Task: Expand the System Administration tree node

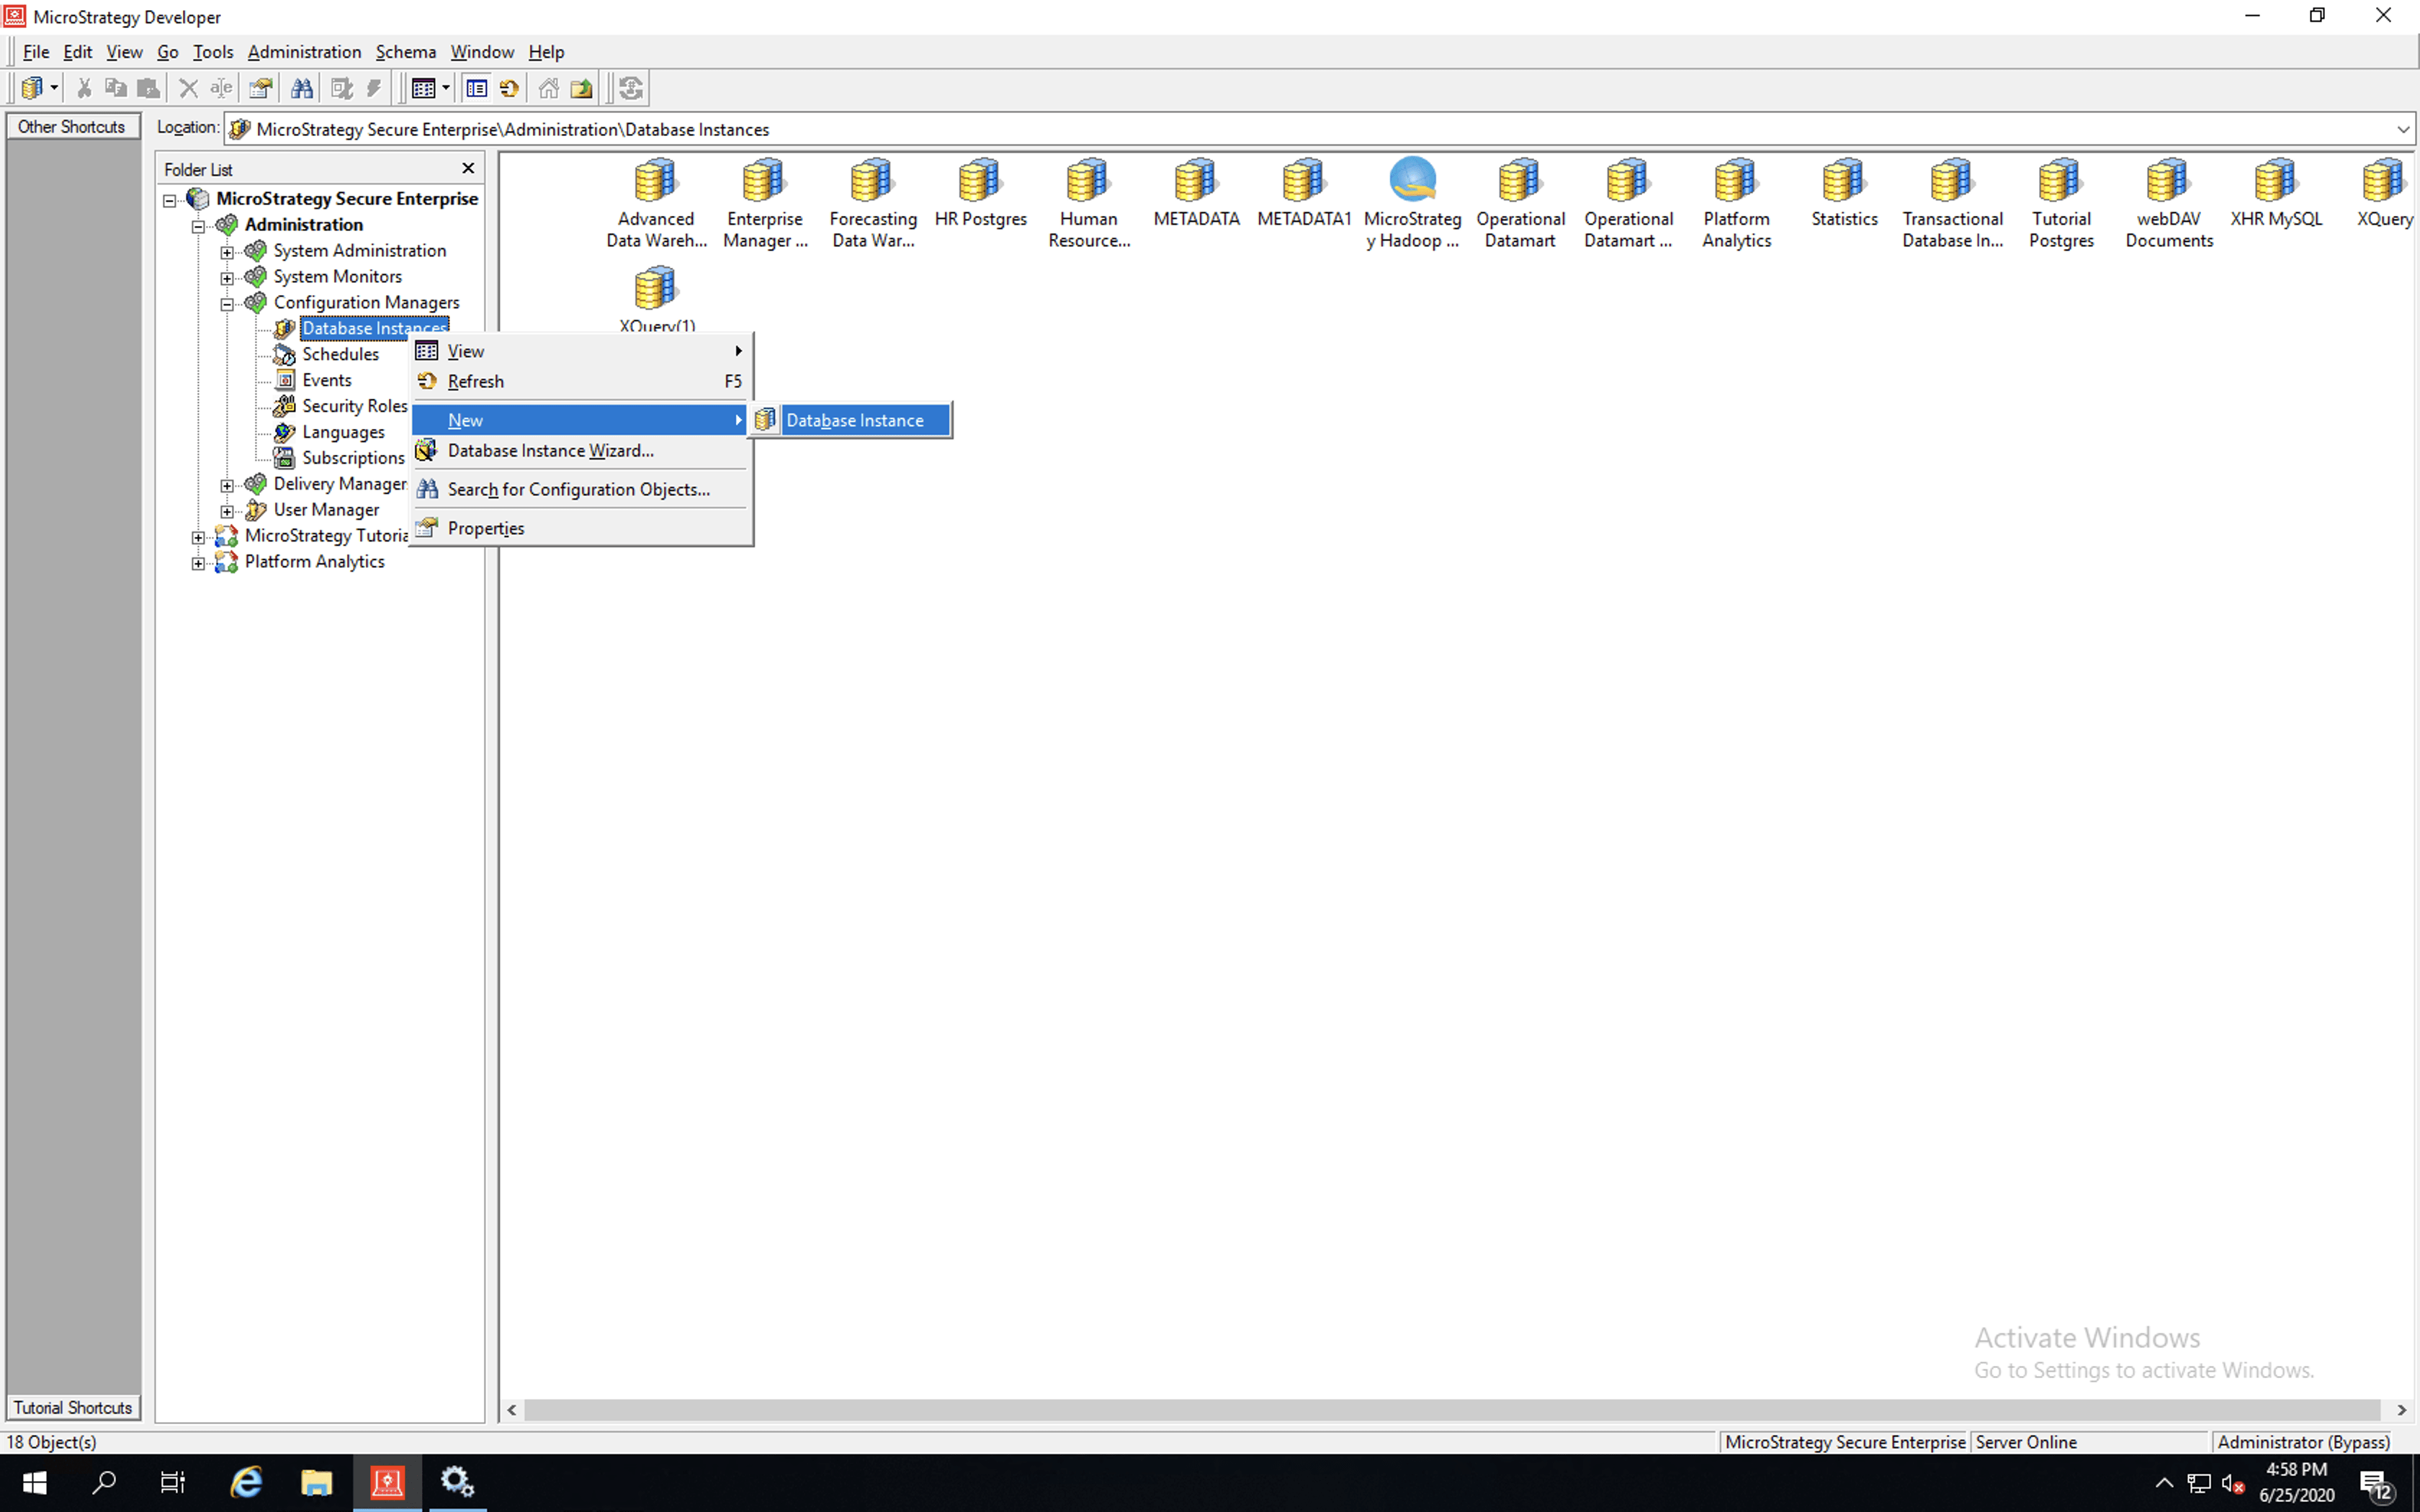Action: point(227,252)
